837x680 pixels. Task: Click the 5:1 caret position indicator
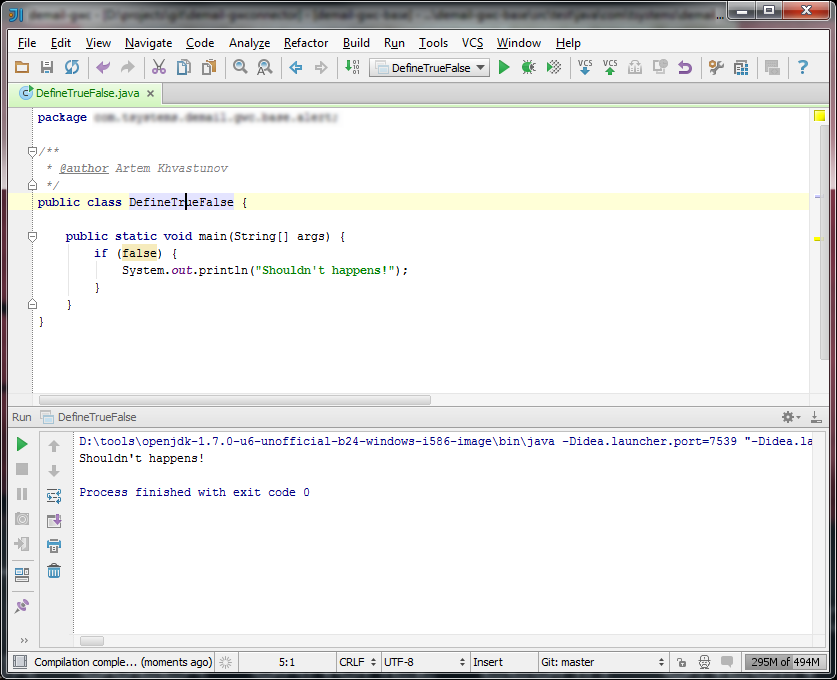[x=287, y=662]
